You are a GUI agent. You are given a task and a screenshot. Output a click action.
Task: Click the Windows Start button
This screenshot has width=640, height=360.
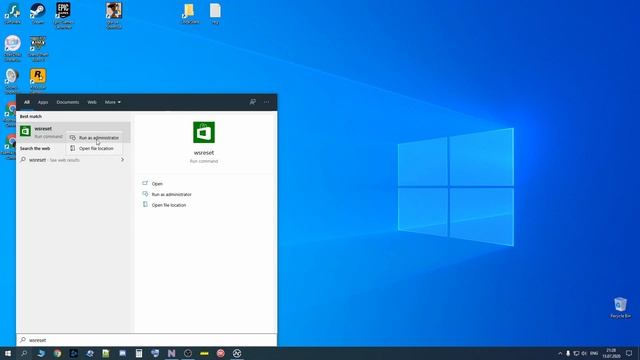point(8,353)
